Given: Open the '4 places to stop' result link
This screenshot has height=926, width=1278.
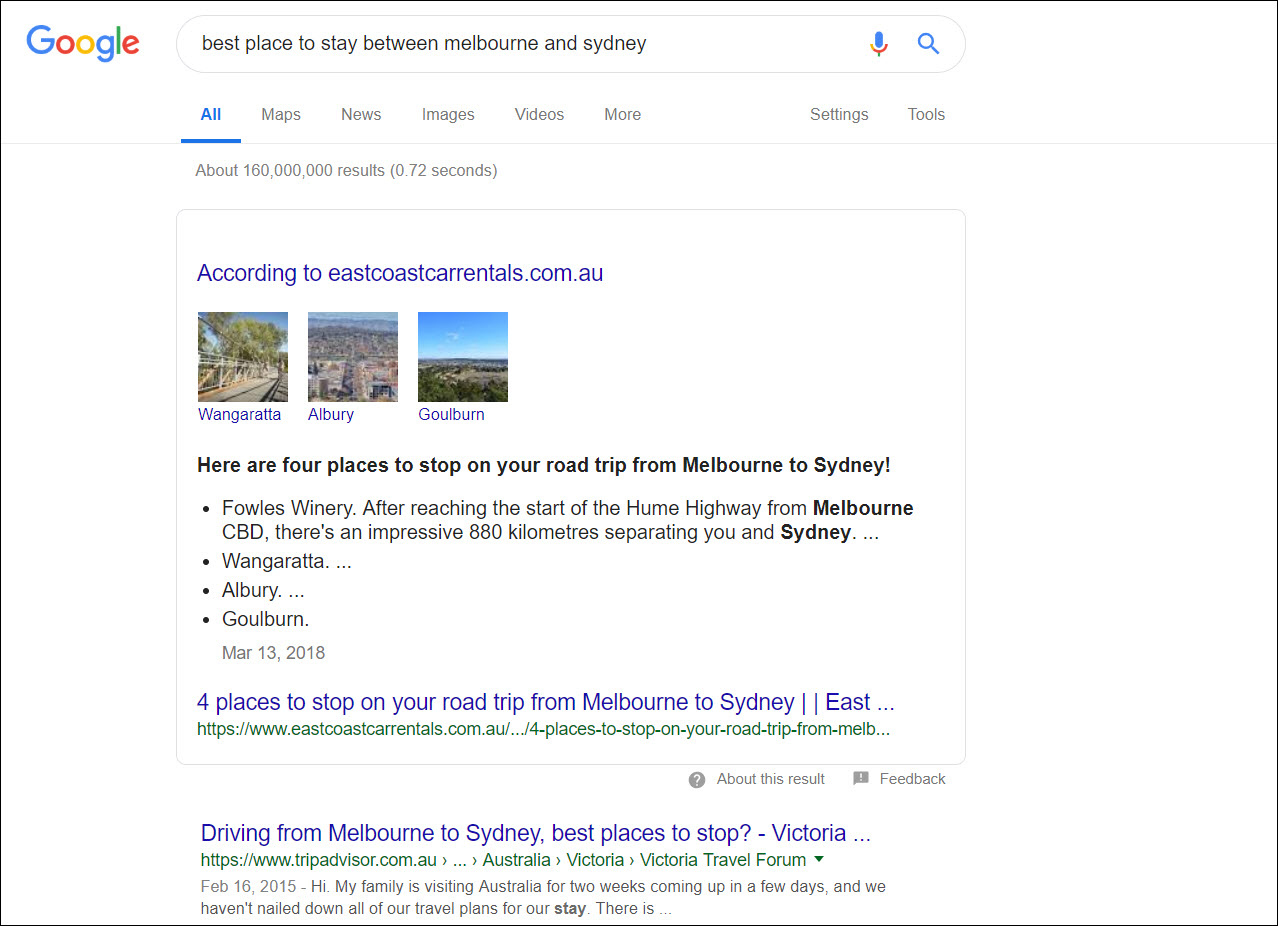Looking at the screenshot, I should [x=546, y=702].
